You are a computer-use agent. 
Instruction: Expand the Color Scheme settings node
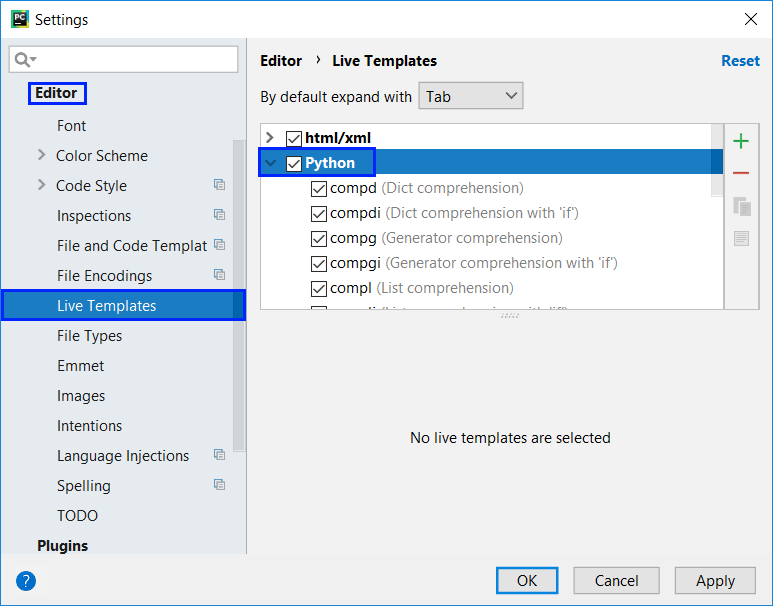[x=41, y=155]
